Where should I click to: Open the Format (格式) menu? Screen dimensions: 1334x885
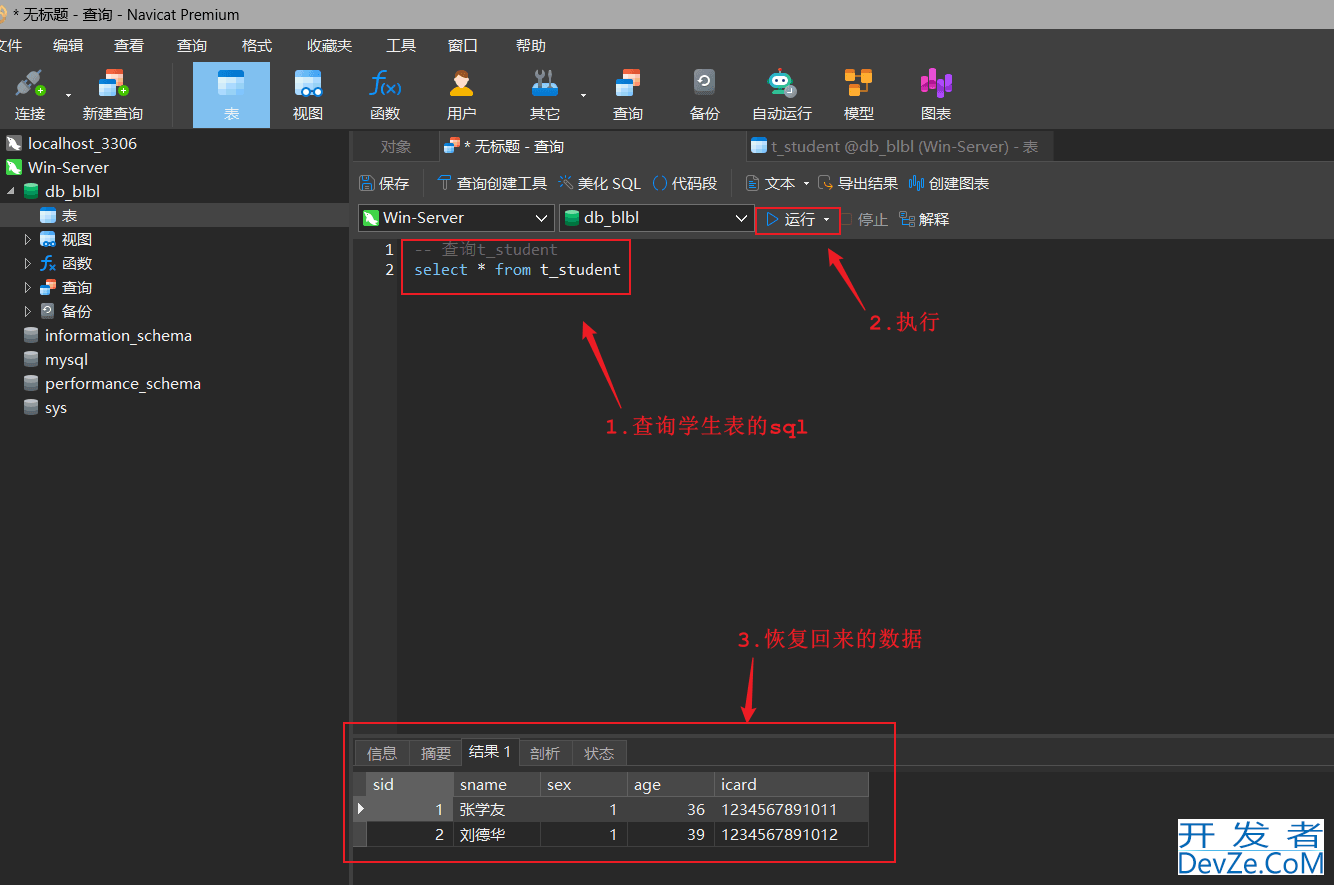click(257, 45)
